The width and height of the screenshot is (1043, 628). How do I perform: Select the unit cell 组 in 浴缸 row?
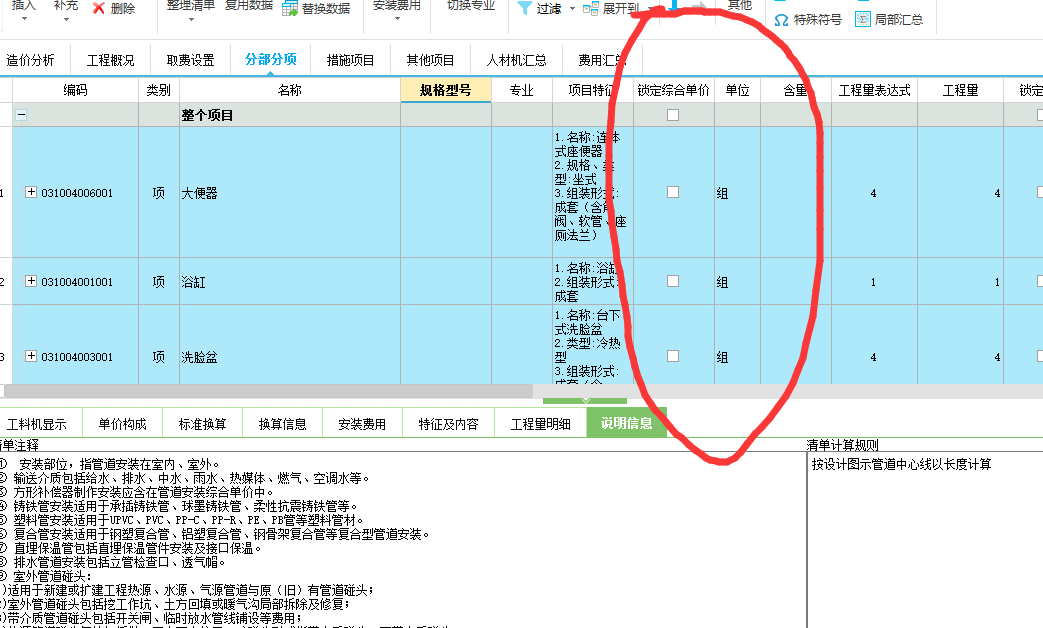click(737, 281)
